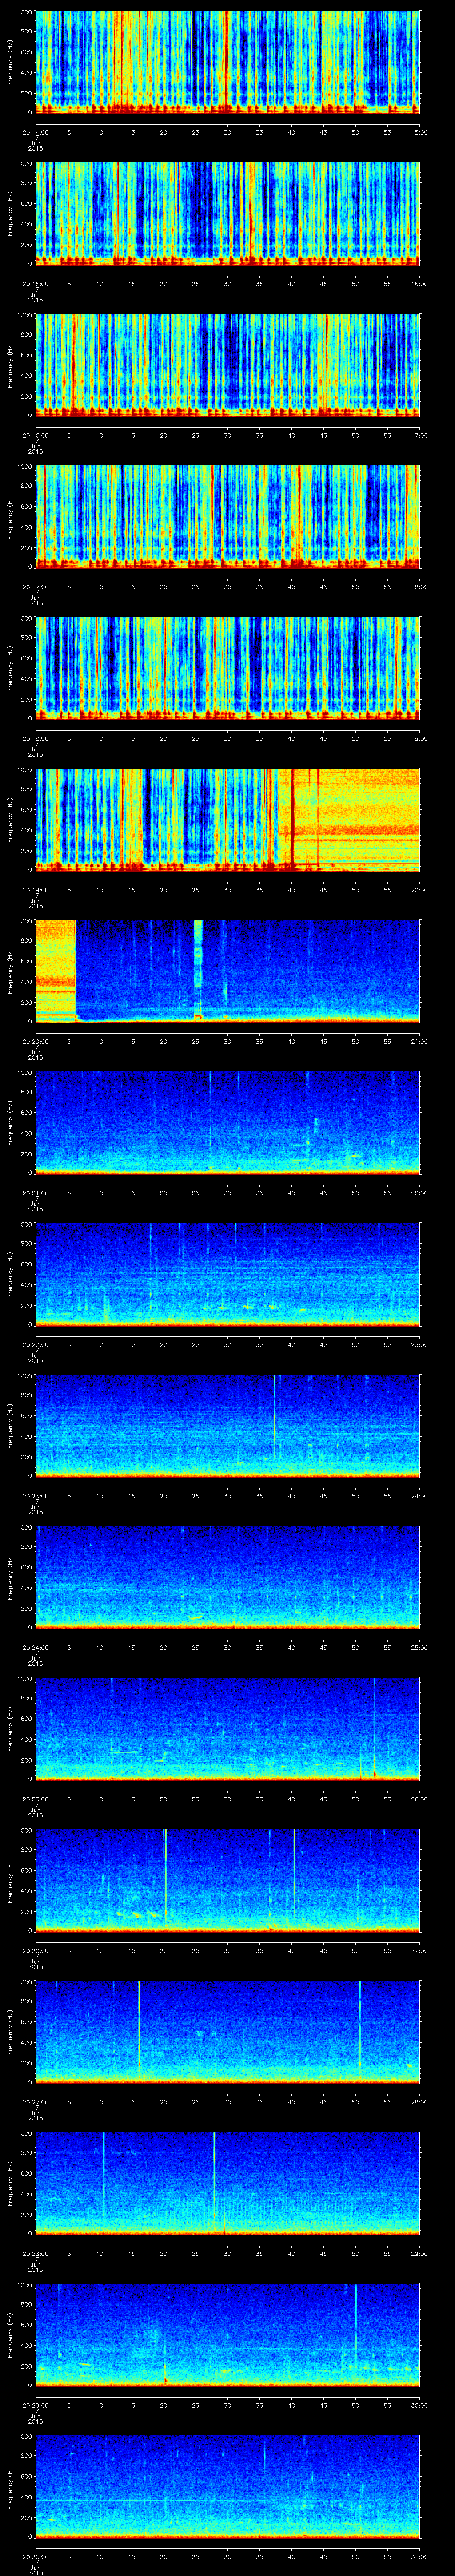The image size is (455, 2576).
Task: Click the "20:15:00" start time label
Action: 36,284
